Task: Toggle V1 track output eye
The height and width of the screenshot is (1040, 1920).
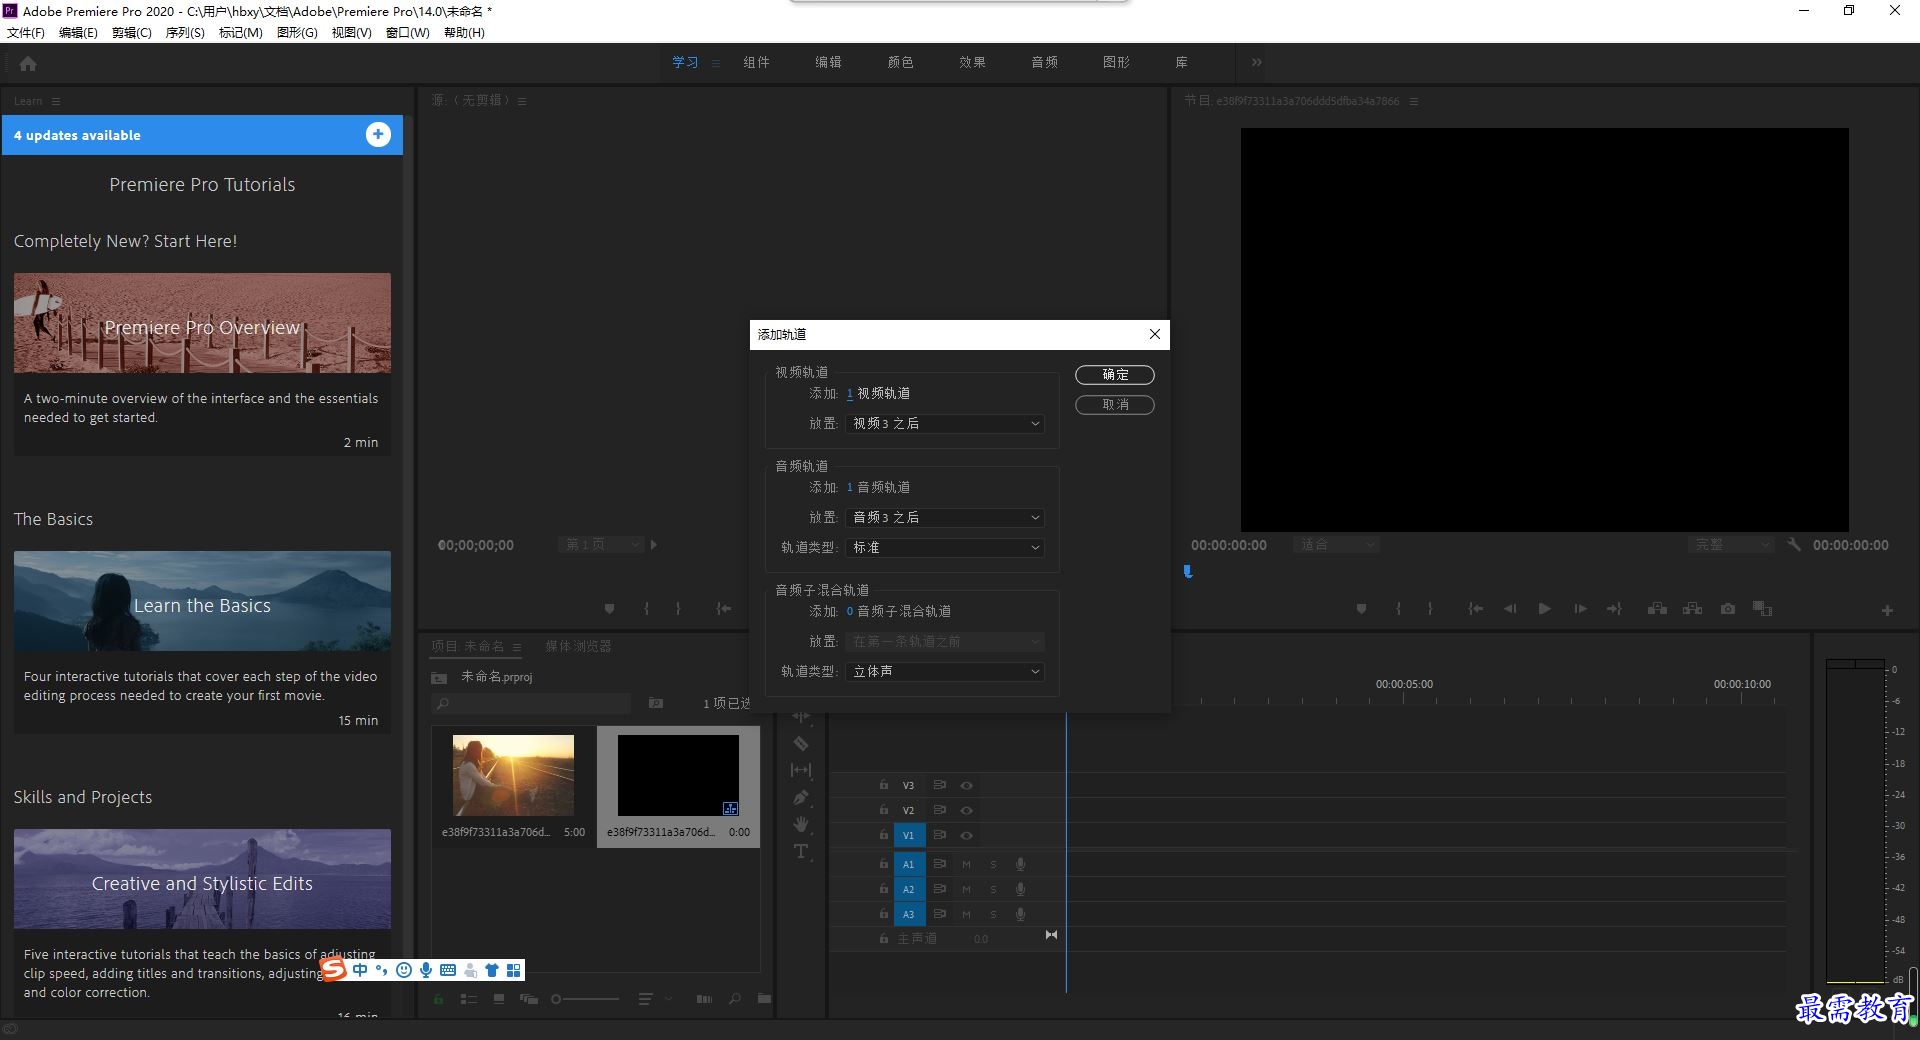Action: 966,835
